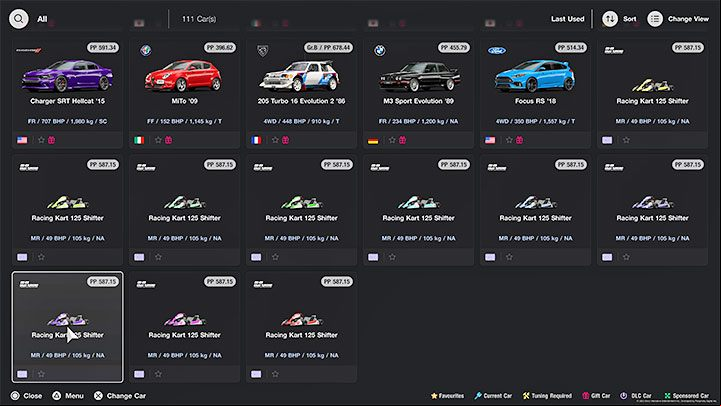The width and height of the screenshot is (721, 406).
Task: Select the 205 Turbo 16 Evolution 2 image
Action: (300, 76)
